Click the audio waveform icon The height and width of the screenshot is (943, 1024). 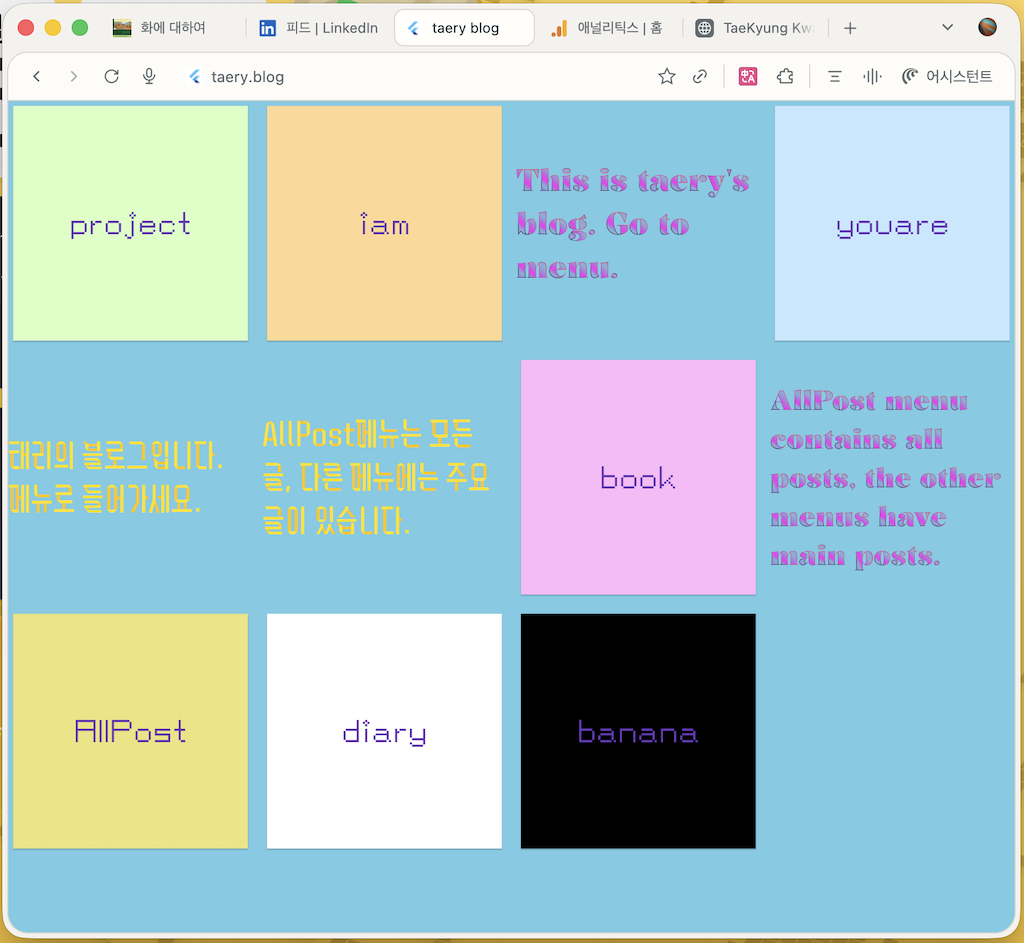pos(872,76)
